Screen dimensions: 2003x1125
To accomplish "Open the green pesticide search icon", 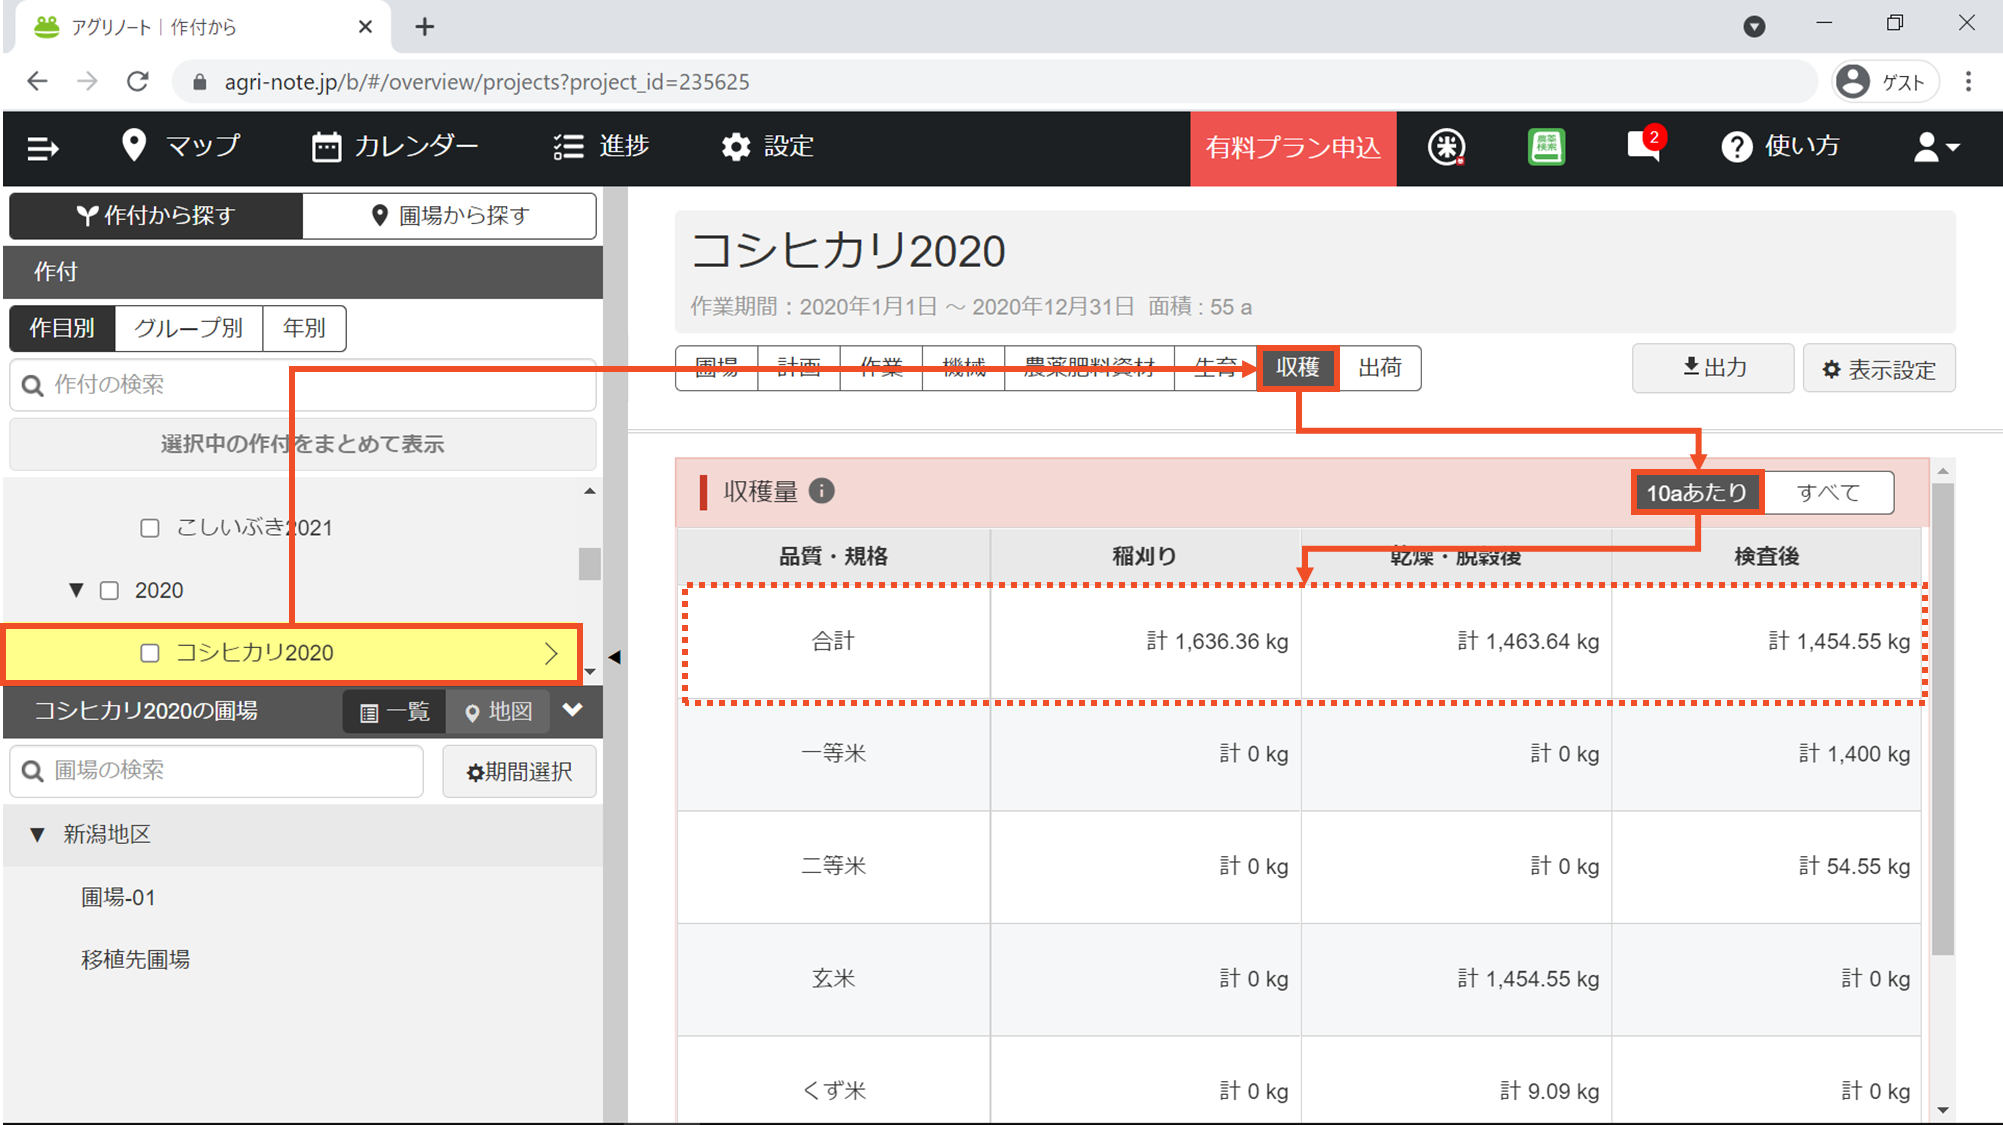I will (1546, 147).
